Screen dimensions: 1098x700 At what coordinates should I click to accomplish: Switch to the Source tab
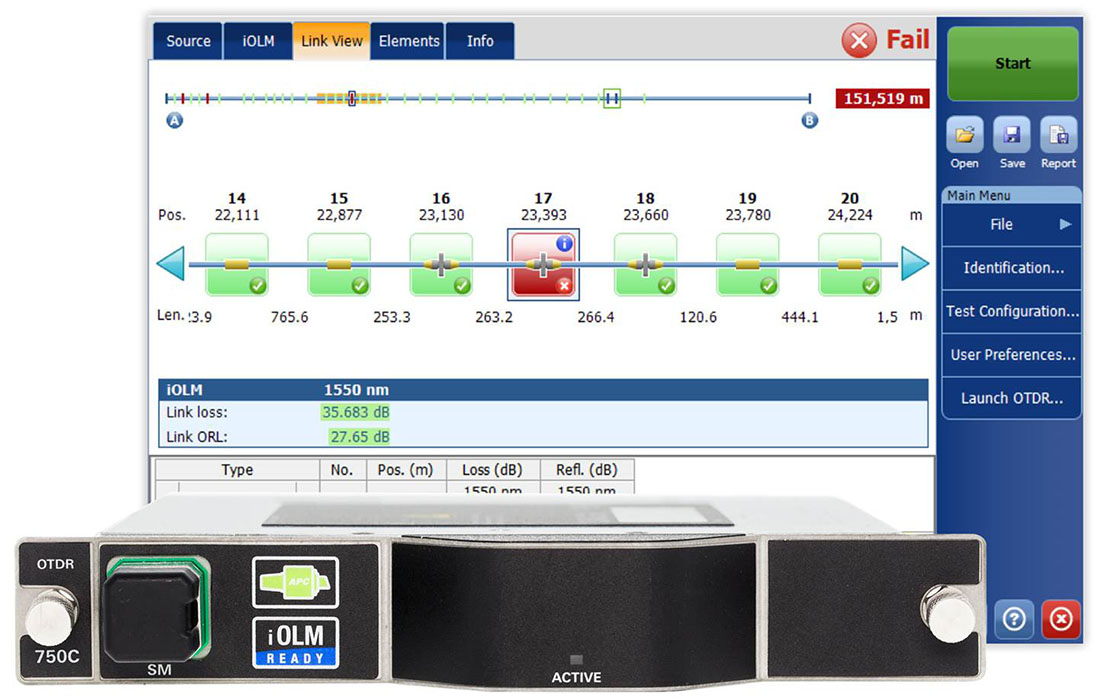tap(188, 41)
